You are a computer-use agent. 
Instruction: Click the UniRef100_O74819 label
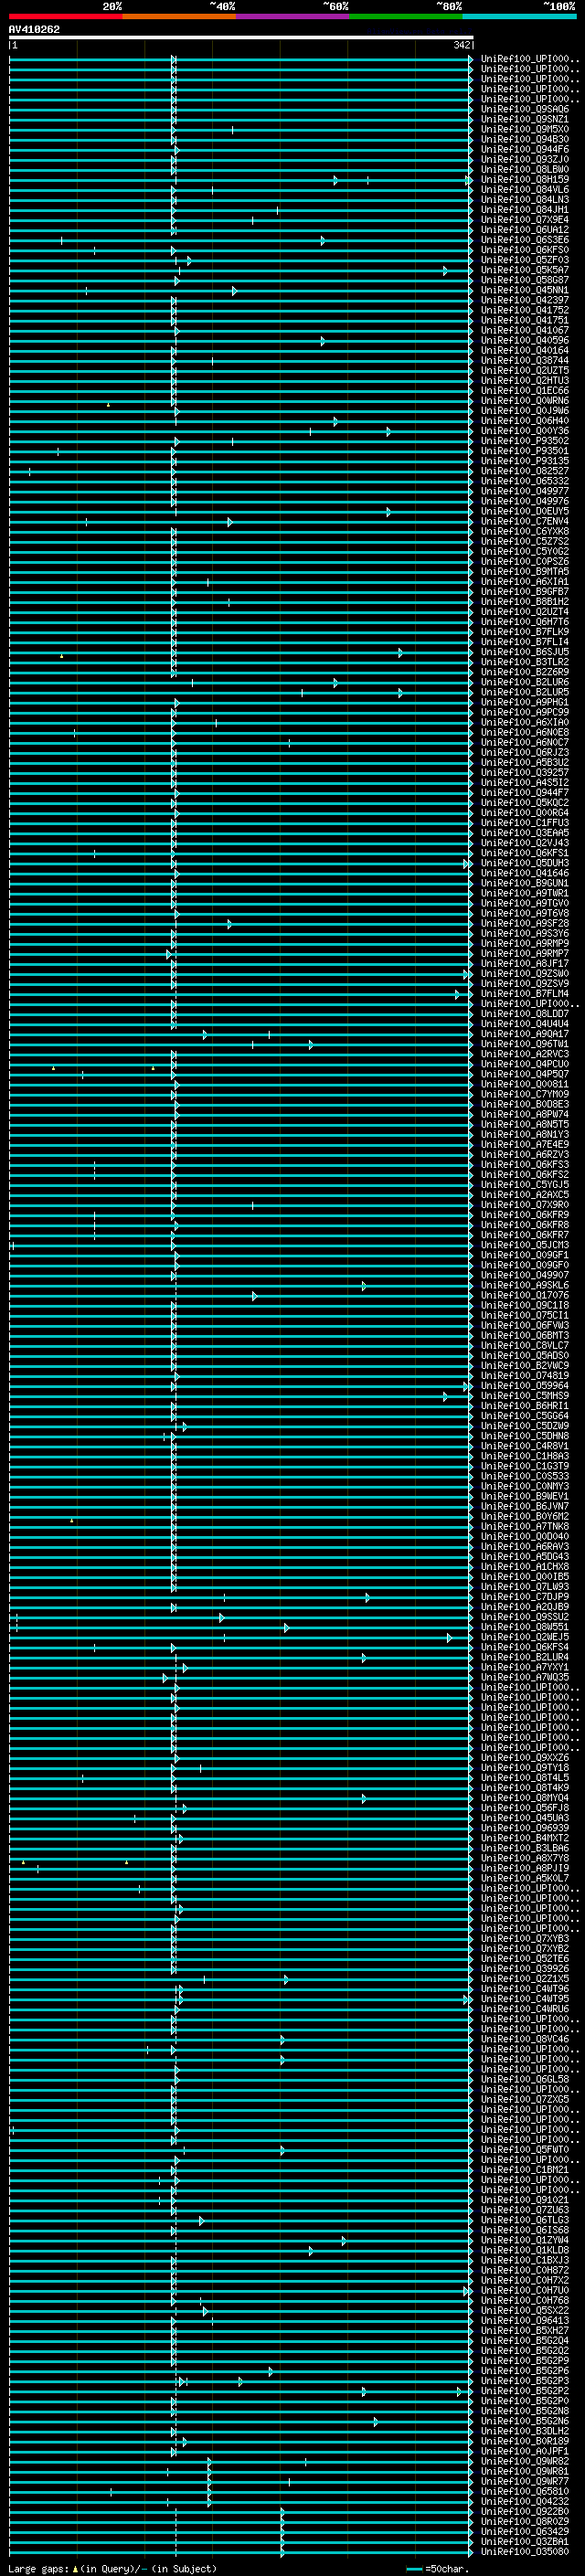point(525,1376)
